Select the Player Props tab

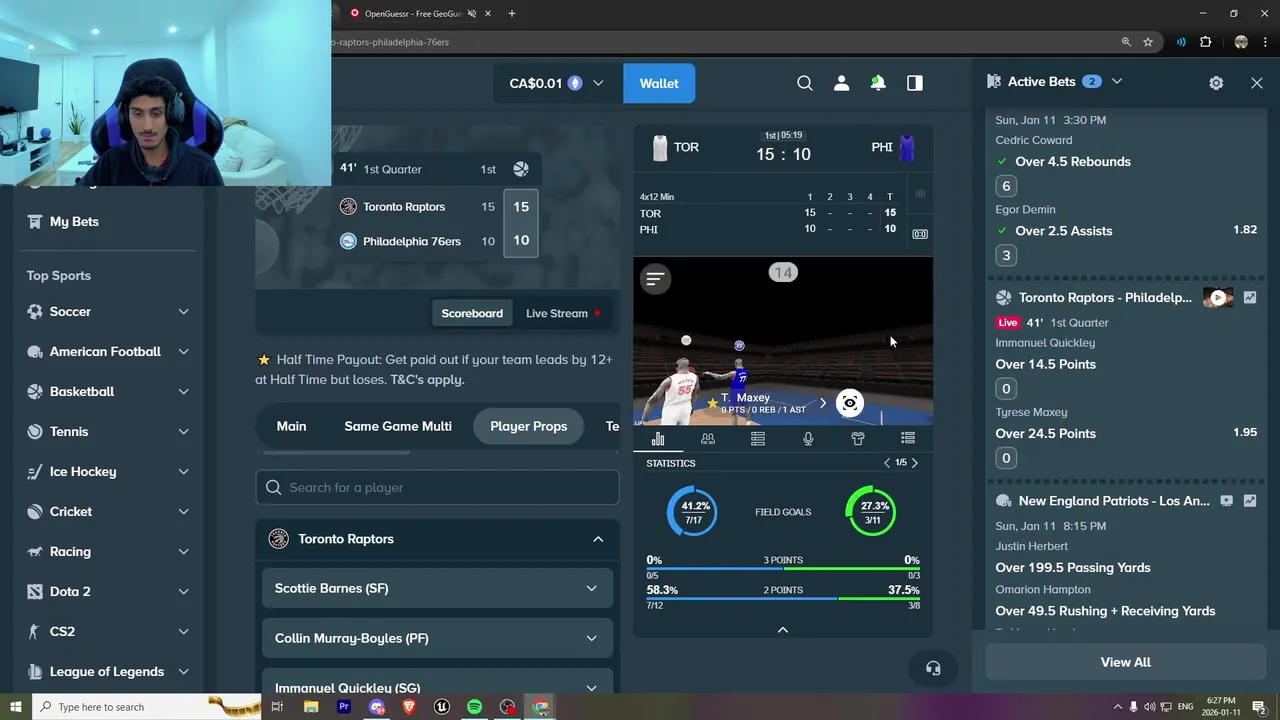coord(528,426)
